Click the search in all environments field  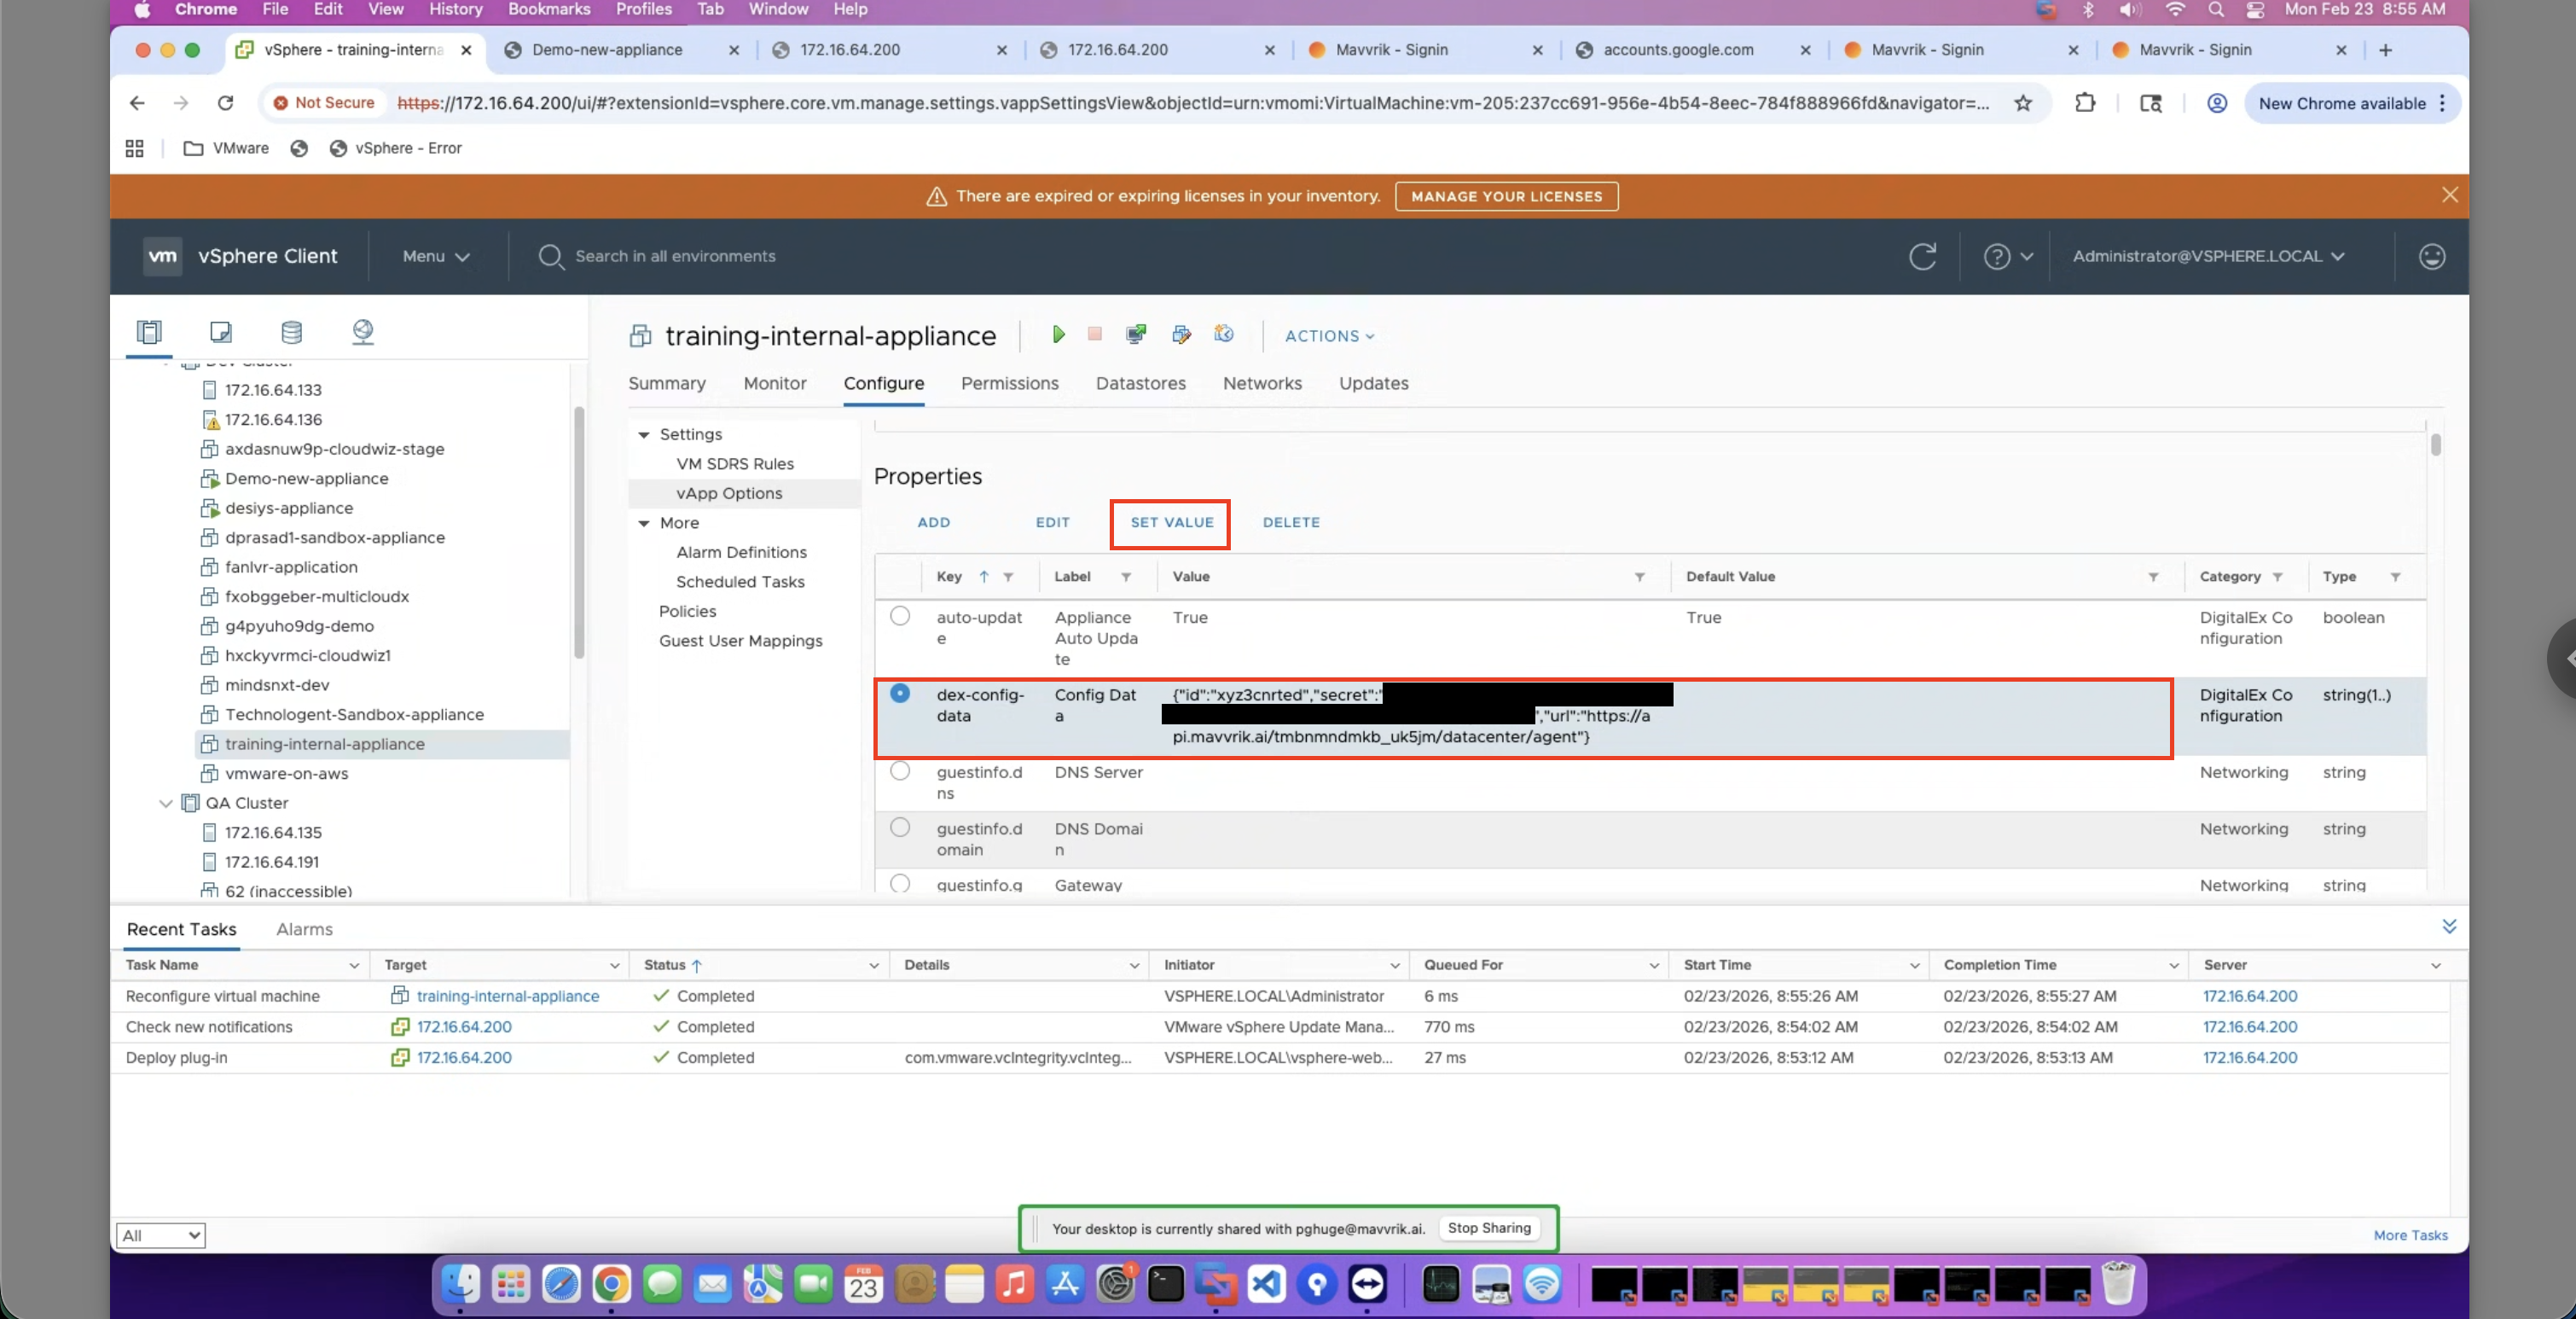675,257
